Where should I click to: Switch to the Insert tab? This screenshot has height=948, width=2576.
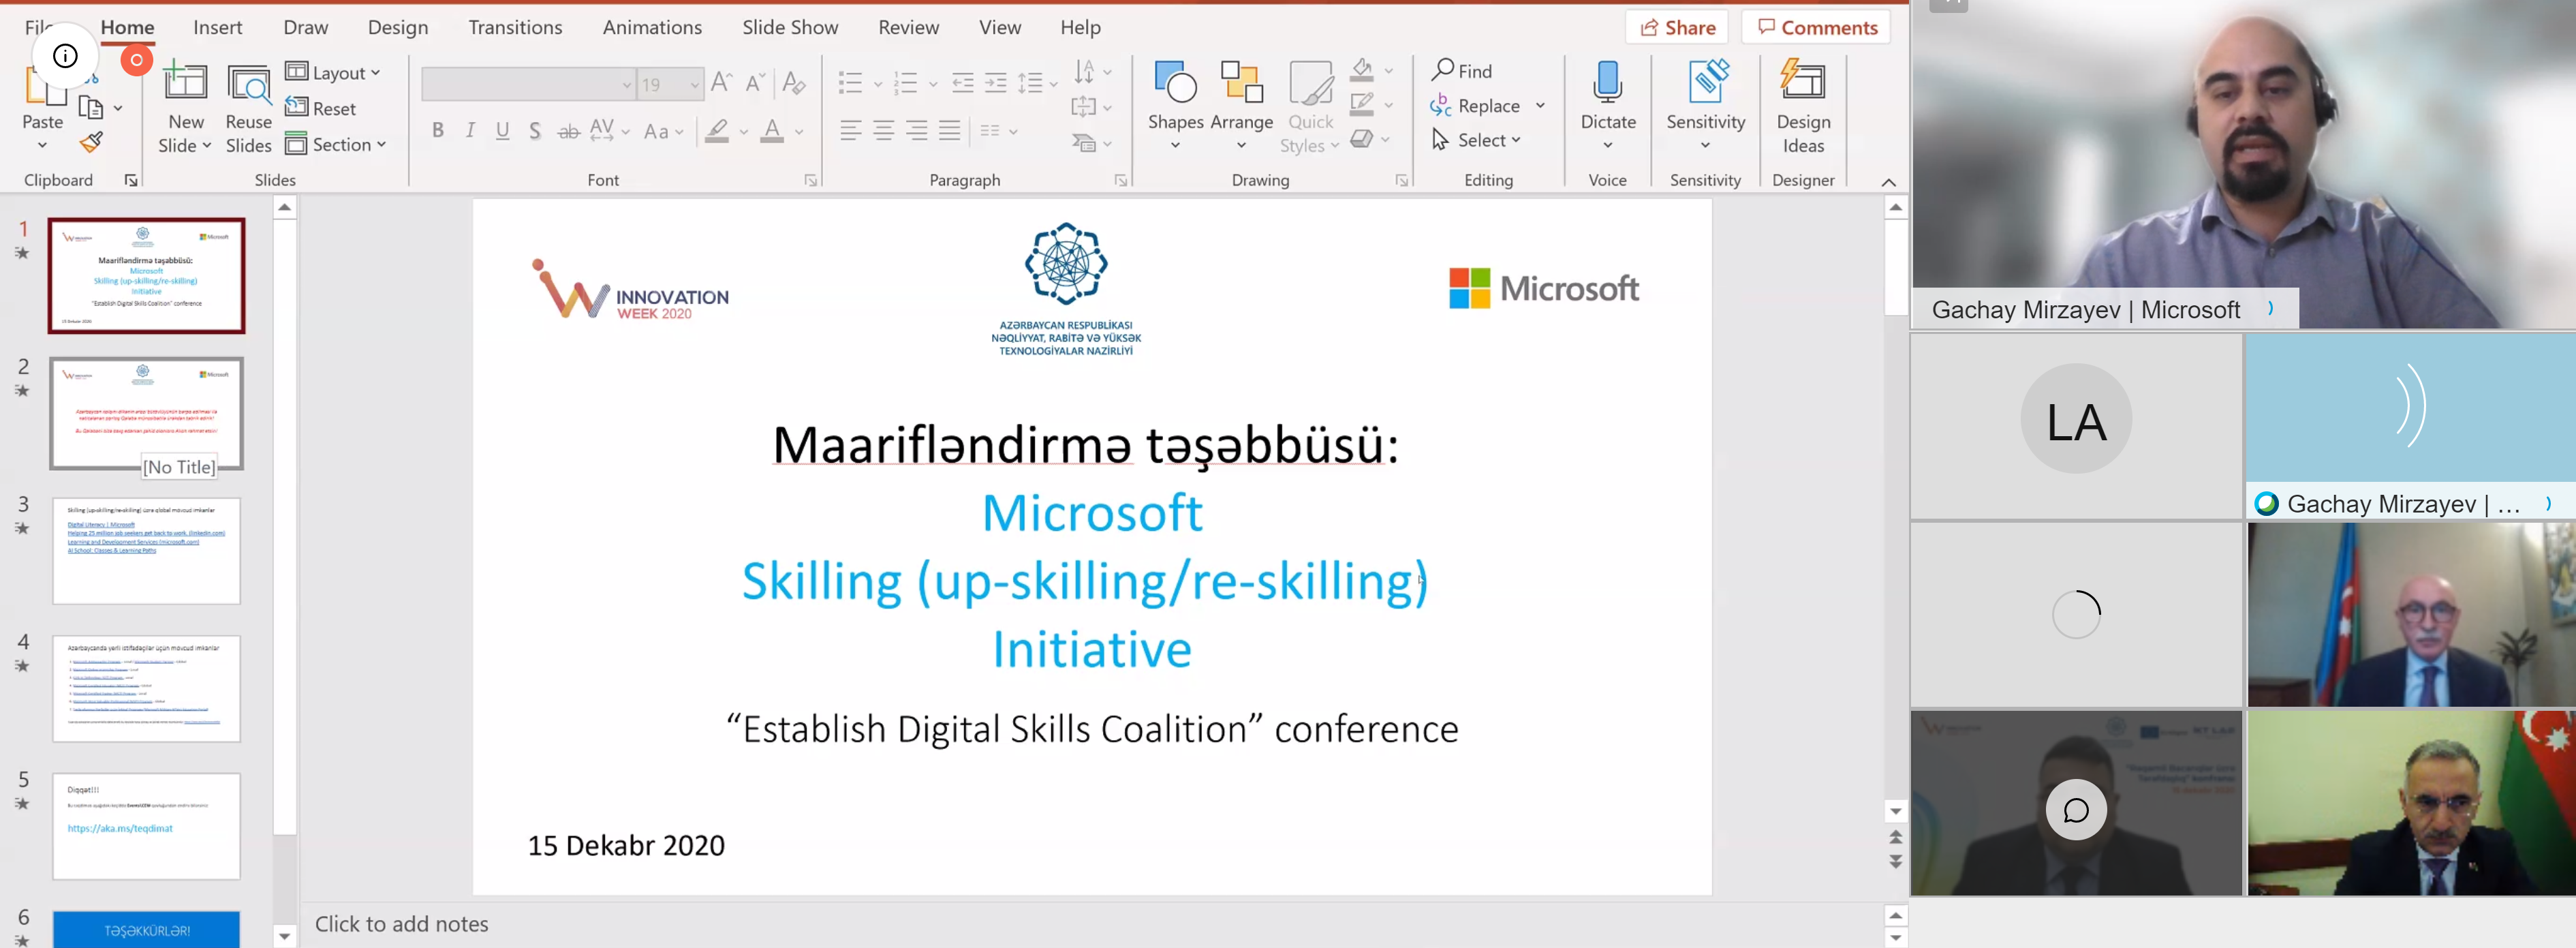217,27
